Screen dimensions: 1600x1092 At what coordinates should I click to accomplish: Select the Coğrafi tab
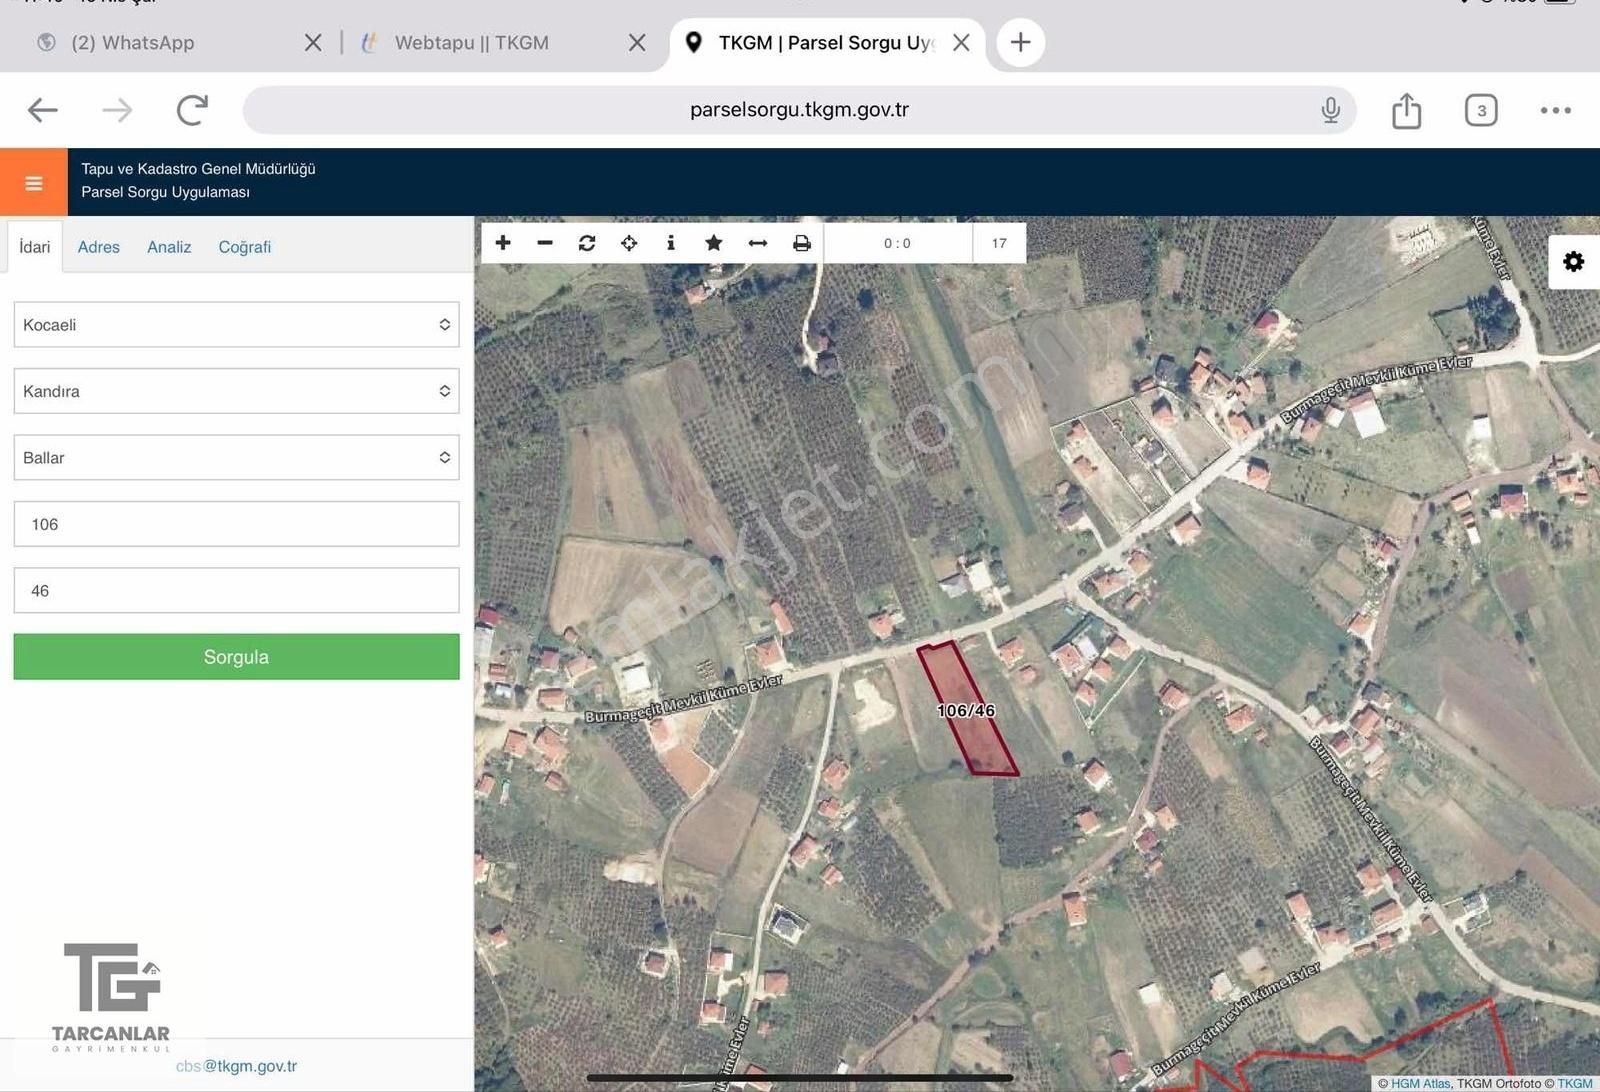point(245,247)
